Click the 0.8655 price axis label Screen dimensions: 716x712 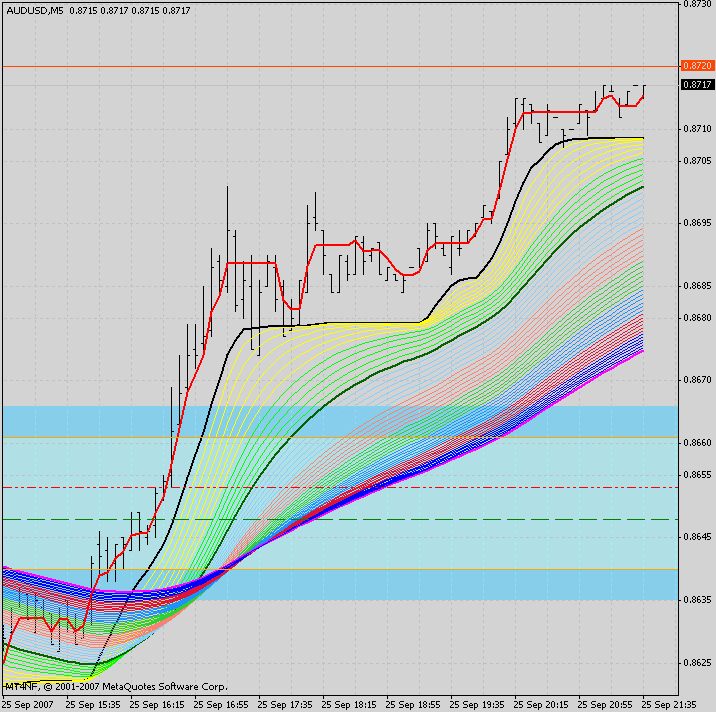[697, 475]
